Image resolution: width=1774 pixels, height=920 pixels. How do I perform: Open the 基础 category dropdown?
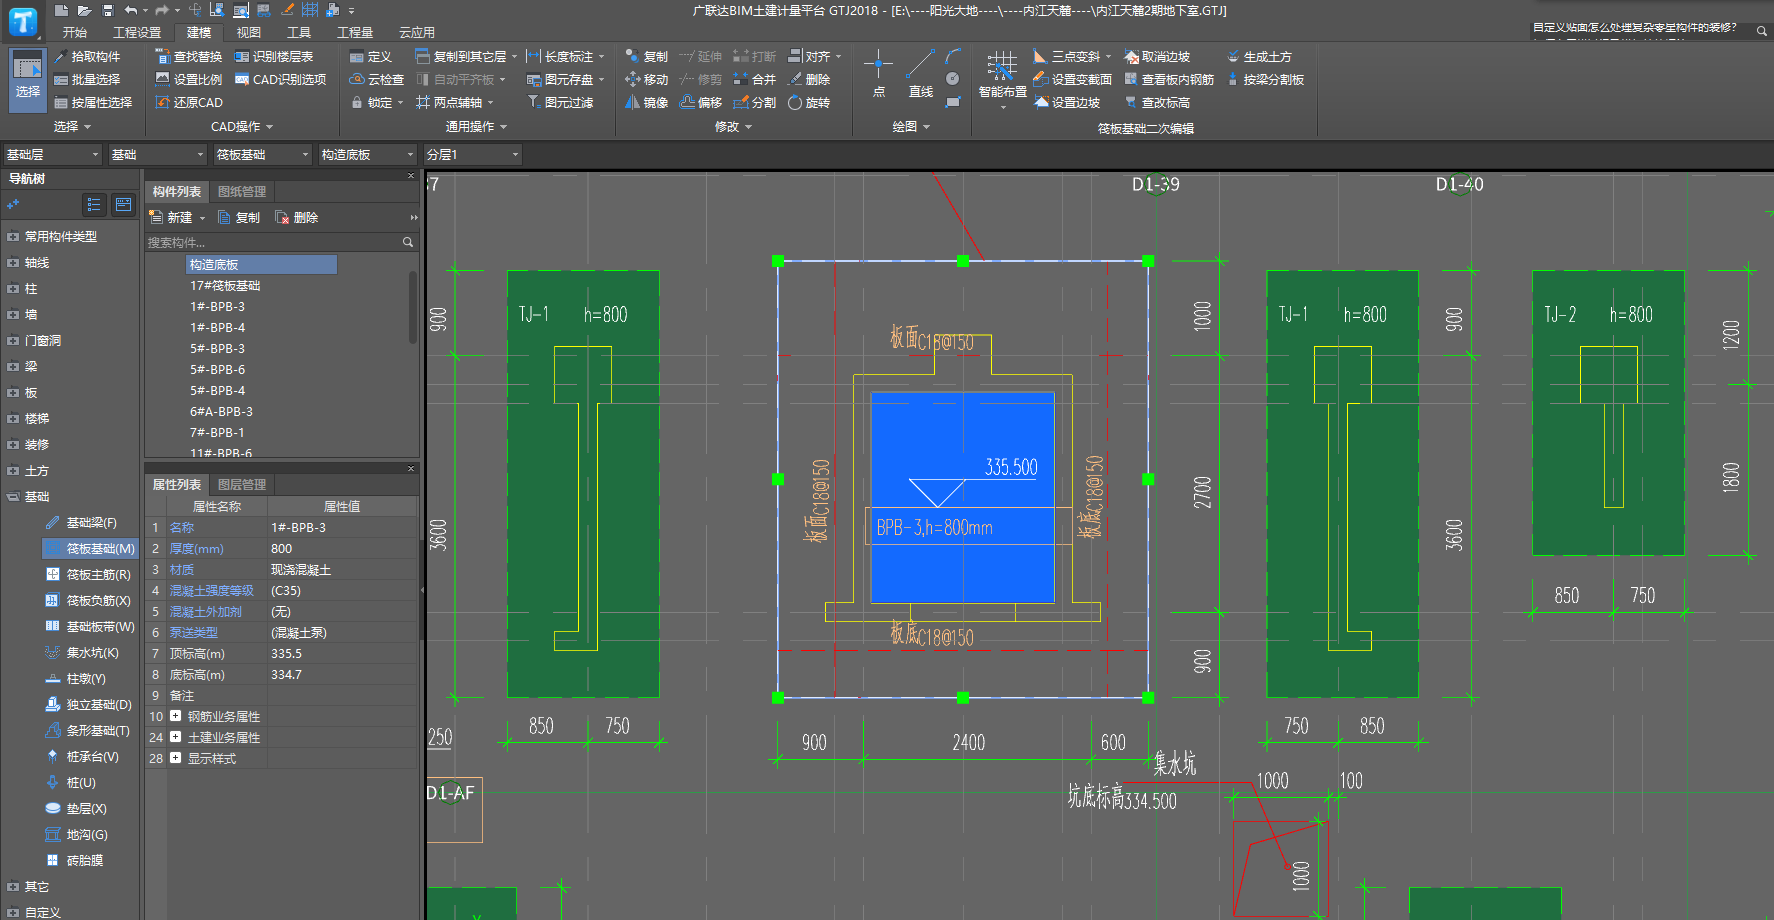[157, 155]
